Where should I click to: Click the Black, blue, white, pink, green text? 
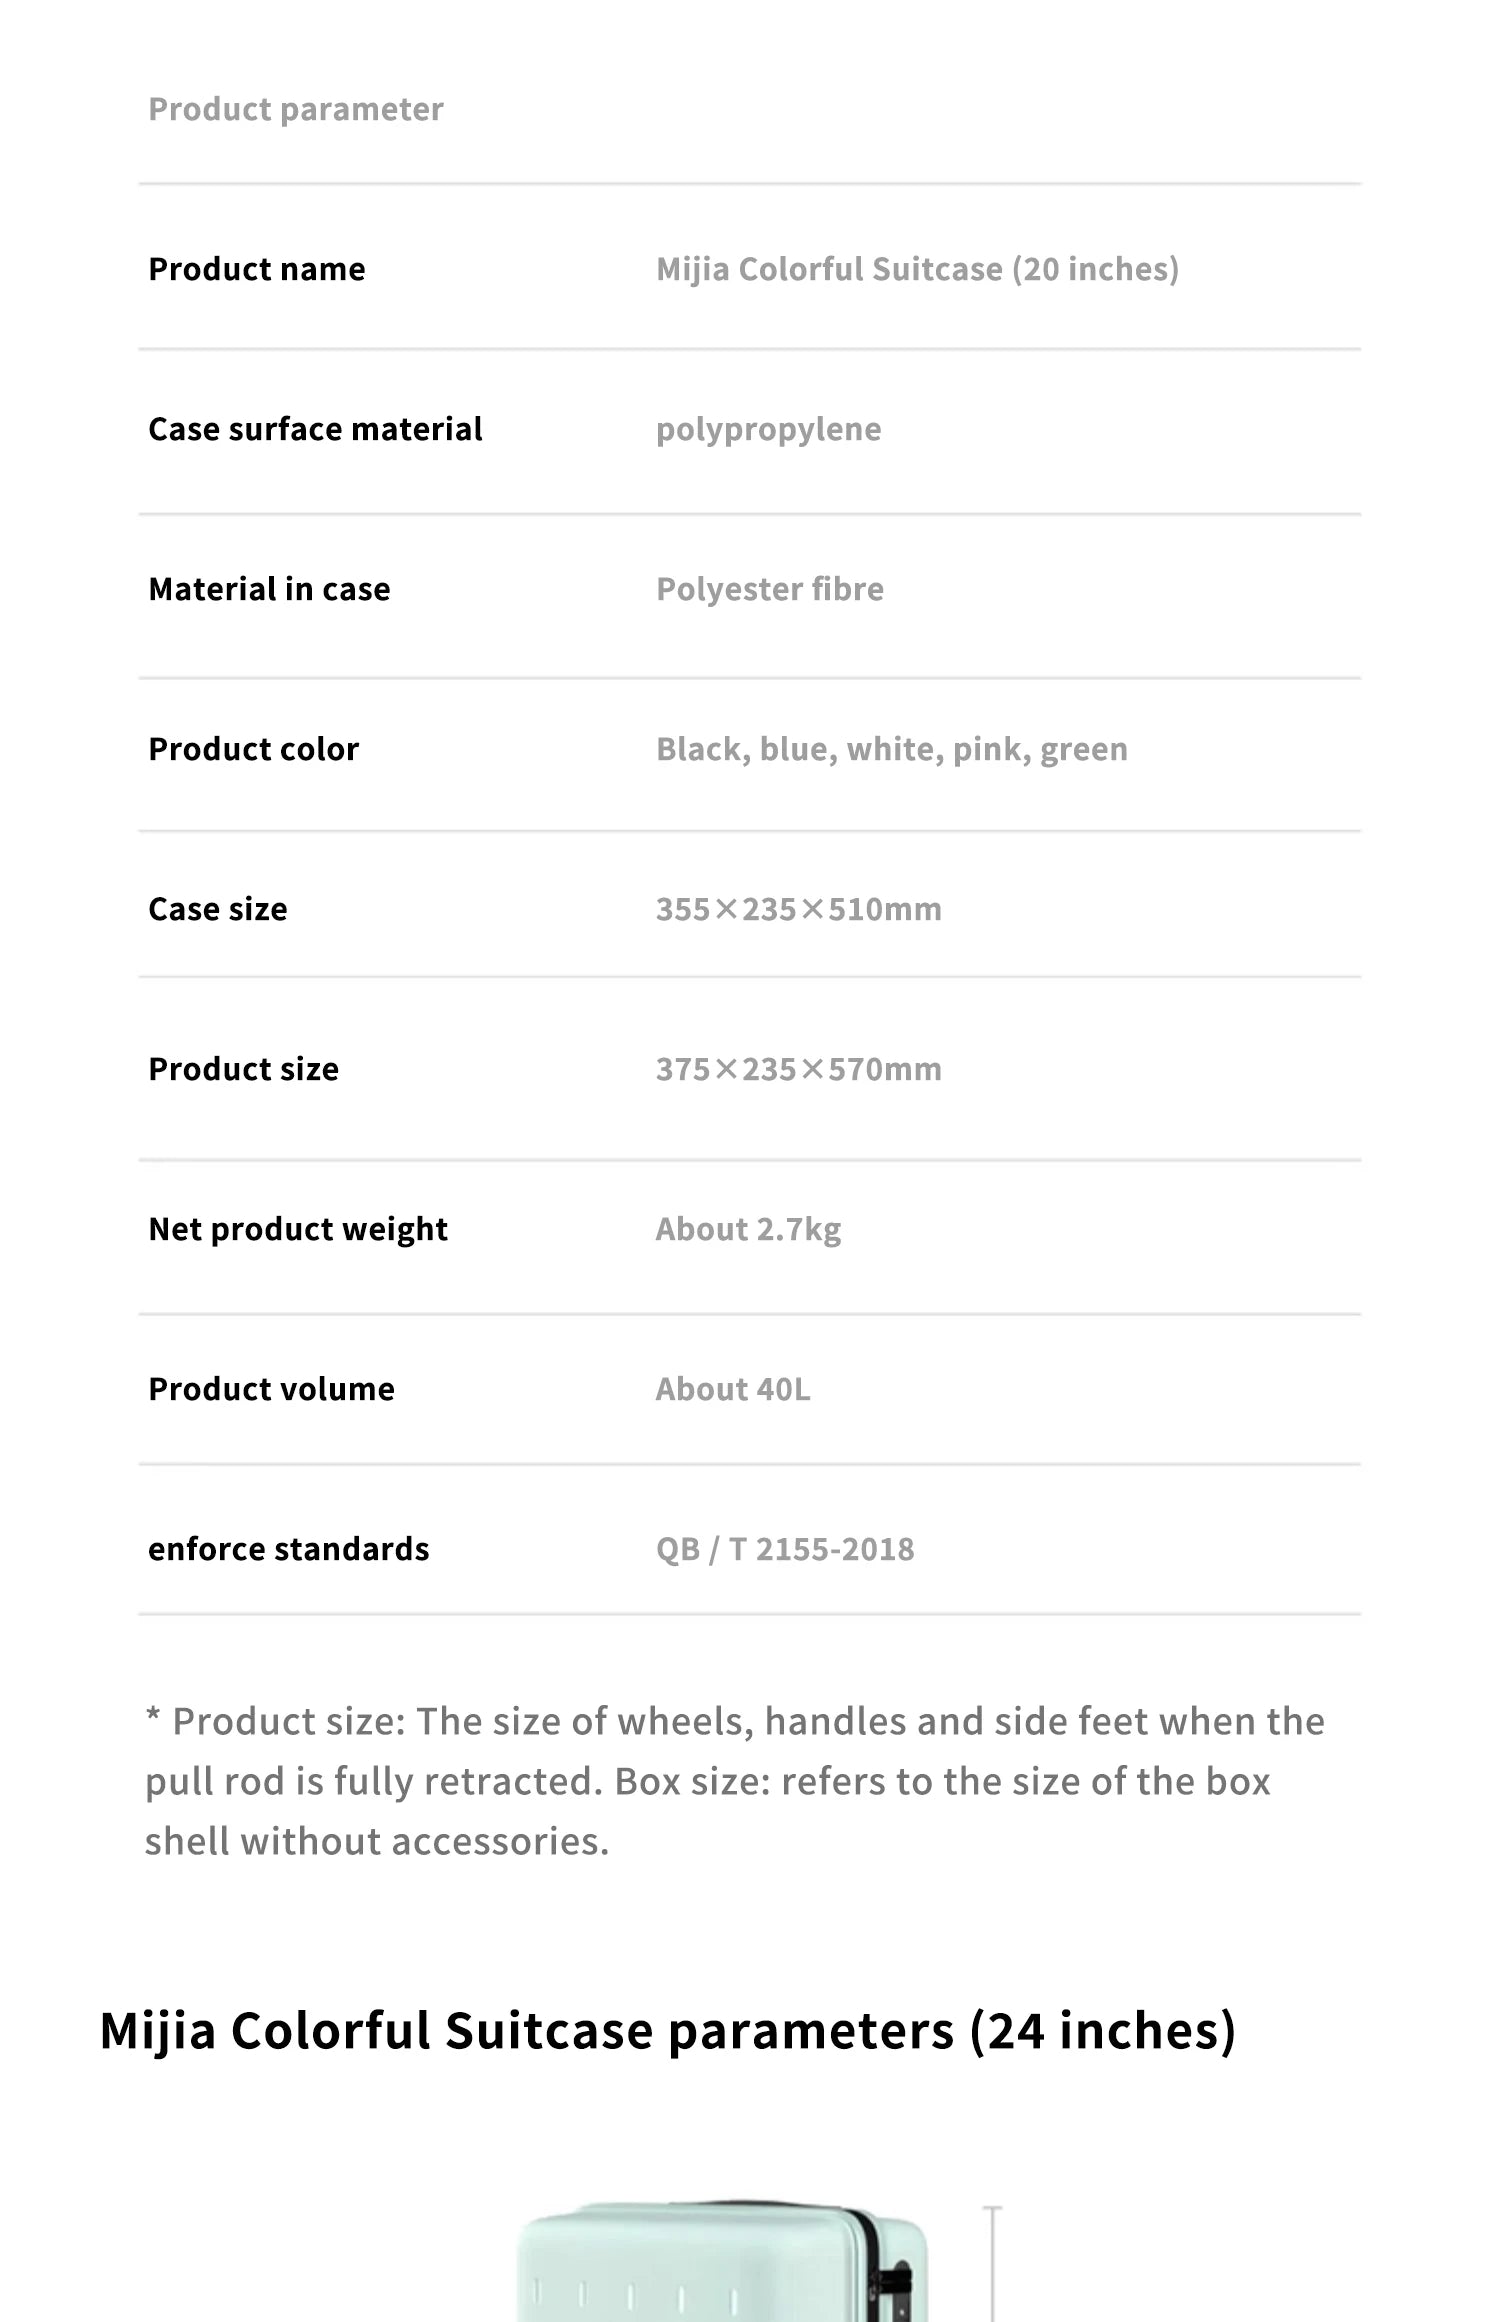pos(892,750)
